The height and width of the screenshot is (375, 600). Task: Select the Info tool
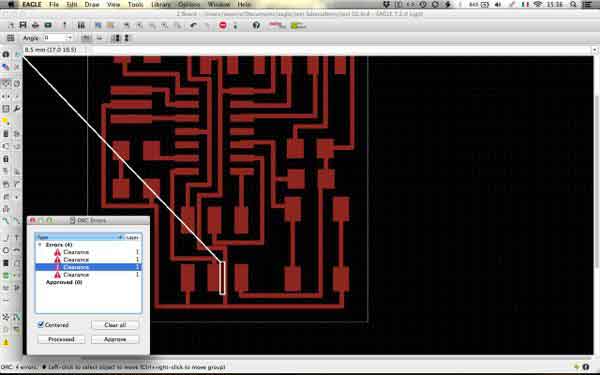[x=6, y=54]
